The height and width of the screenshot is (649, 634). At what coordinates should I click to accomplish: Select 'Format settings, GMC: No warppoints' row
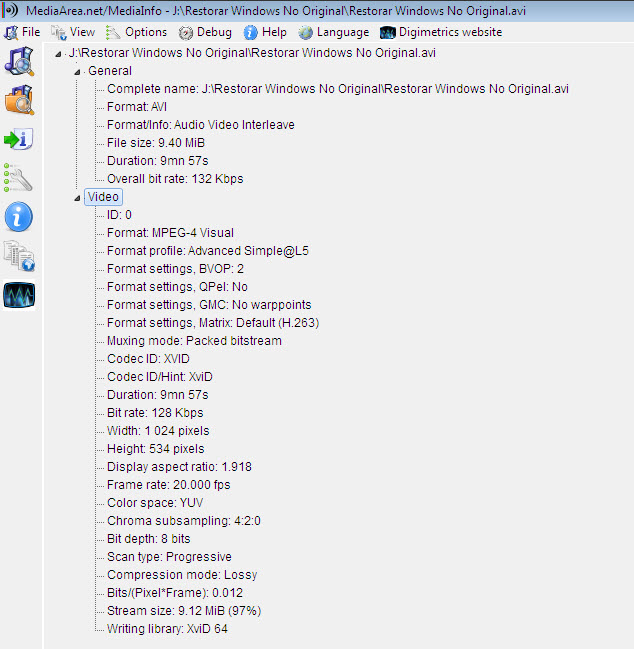click(209, 305)
